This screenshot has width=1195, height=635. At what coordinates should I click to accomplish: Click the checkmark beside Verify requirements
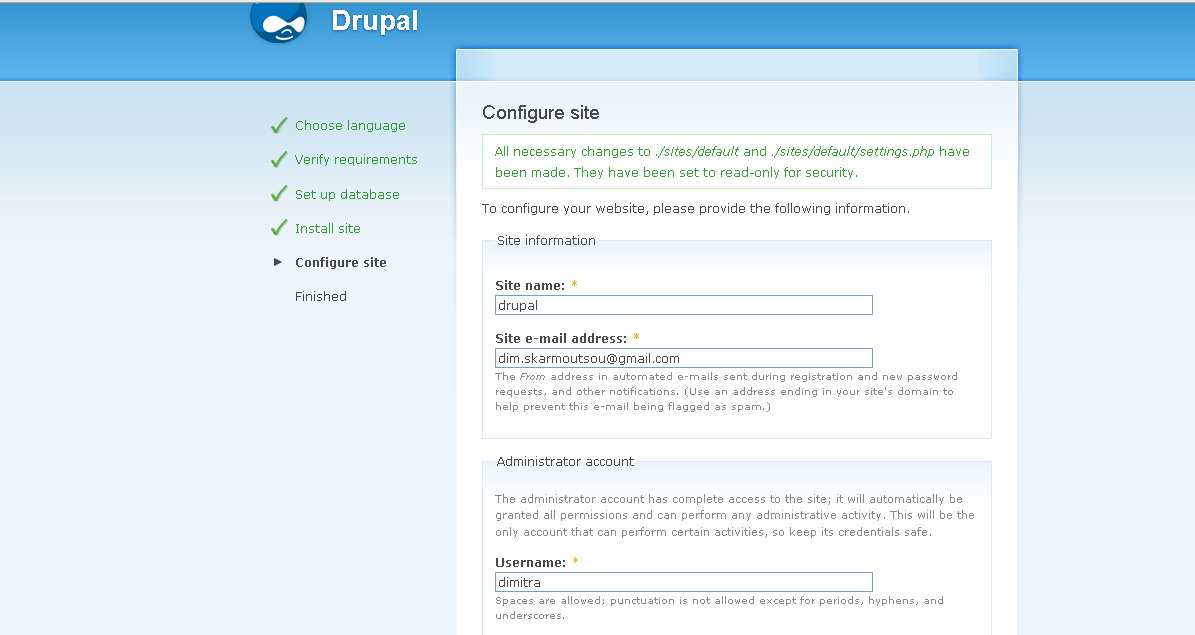279,159
